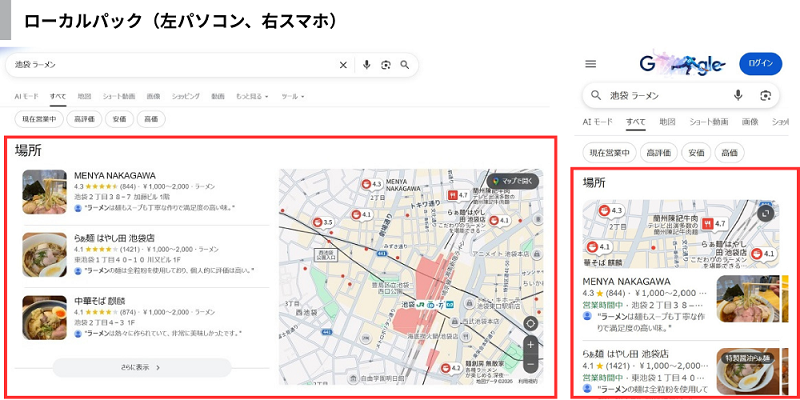Select MENYA NAKAGAWA 4.3 pin on desktop map
The width and height of the screenshot is (800, 400).
[x=372, y=184]
